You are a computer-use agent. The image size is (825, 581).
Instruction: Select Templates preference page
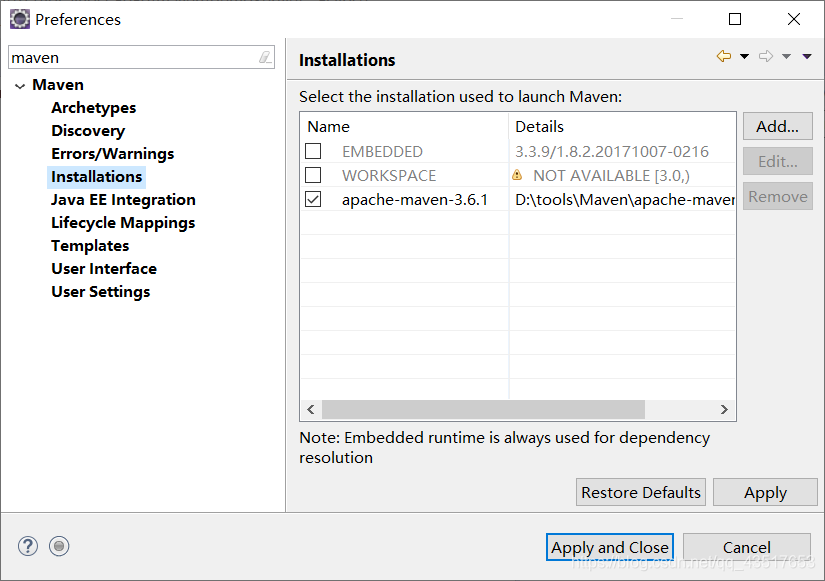pyautogui.click(x=90, y=246)
